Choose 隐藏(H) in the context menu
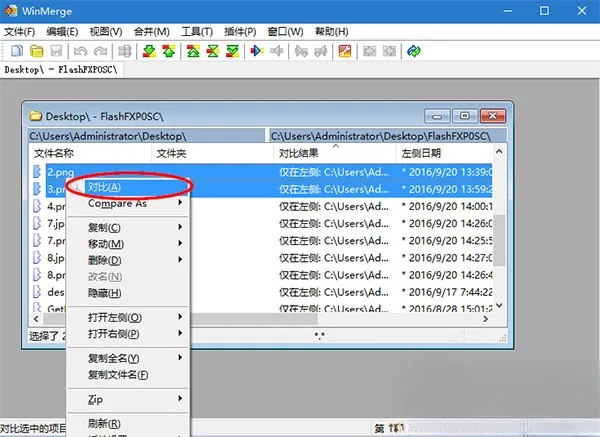 [128, 293]
